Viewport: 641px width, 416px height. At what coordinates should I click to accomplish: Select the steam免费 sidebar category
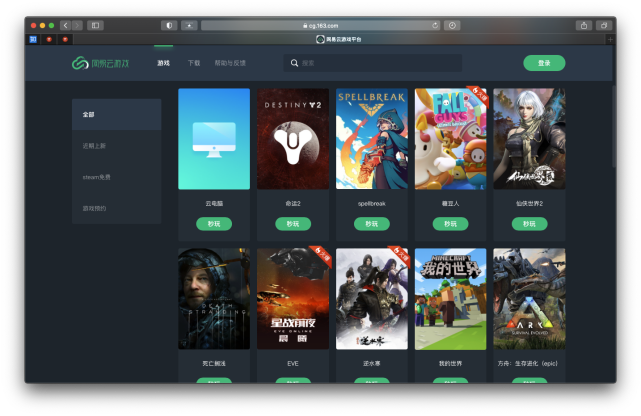pyautogui.click(x=117, y=177)
